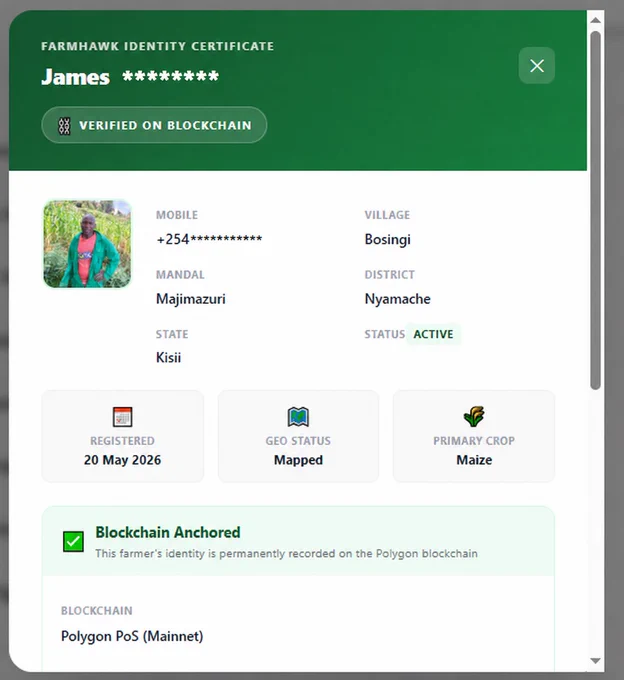The width and height of the screenshot is (624, 680).
Task: Click the Mapped geo status value
Action: pos(298,460)
